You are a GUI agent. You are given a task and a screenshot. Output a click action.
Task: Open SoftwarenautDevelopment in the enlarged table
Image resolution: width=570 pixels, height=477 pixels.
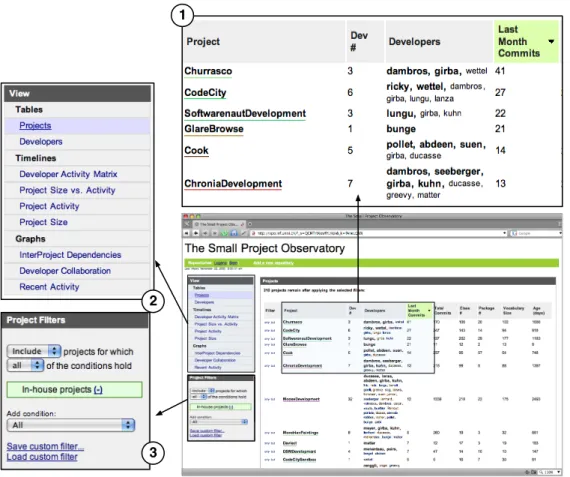(245, 113)
